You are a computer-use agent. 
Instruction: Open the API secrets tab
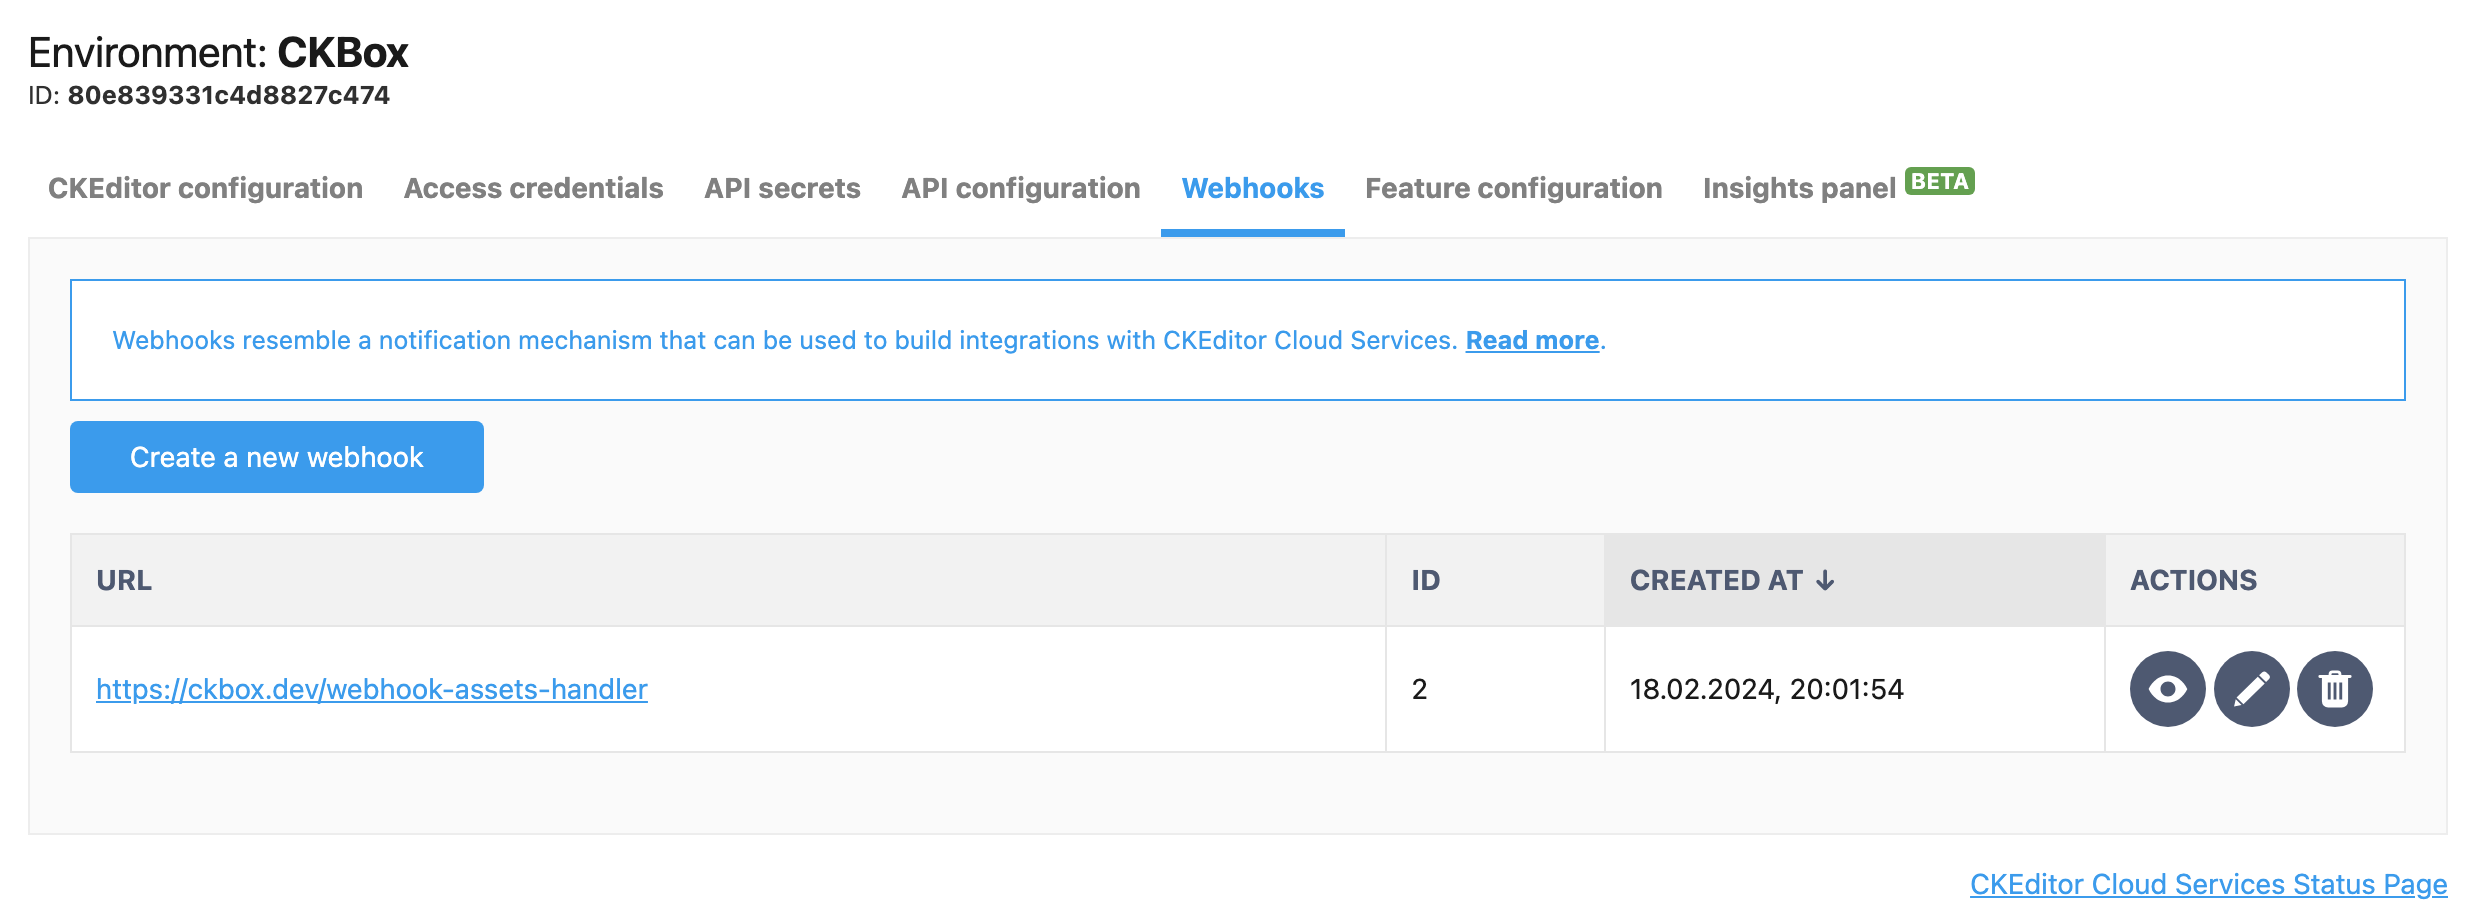(782, 188)
